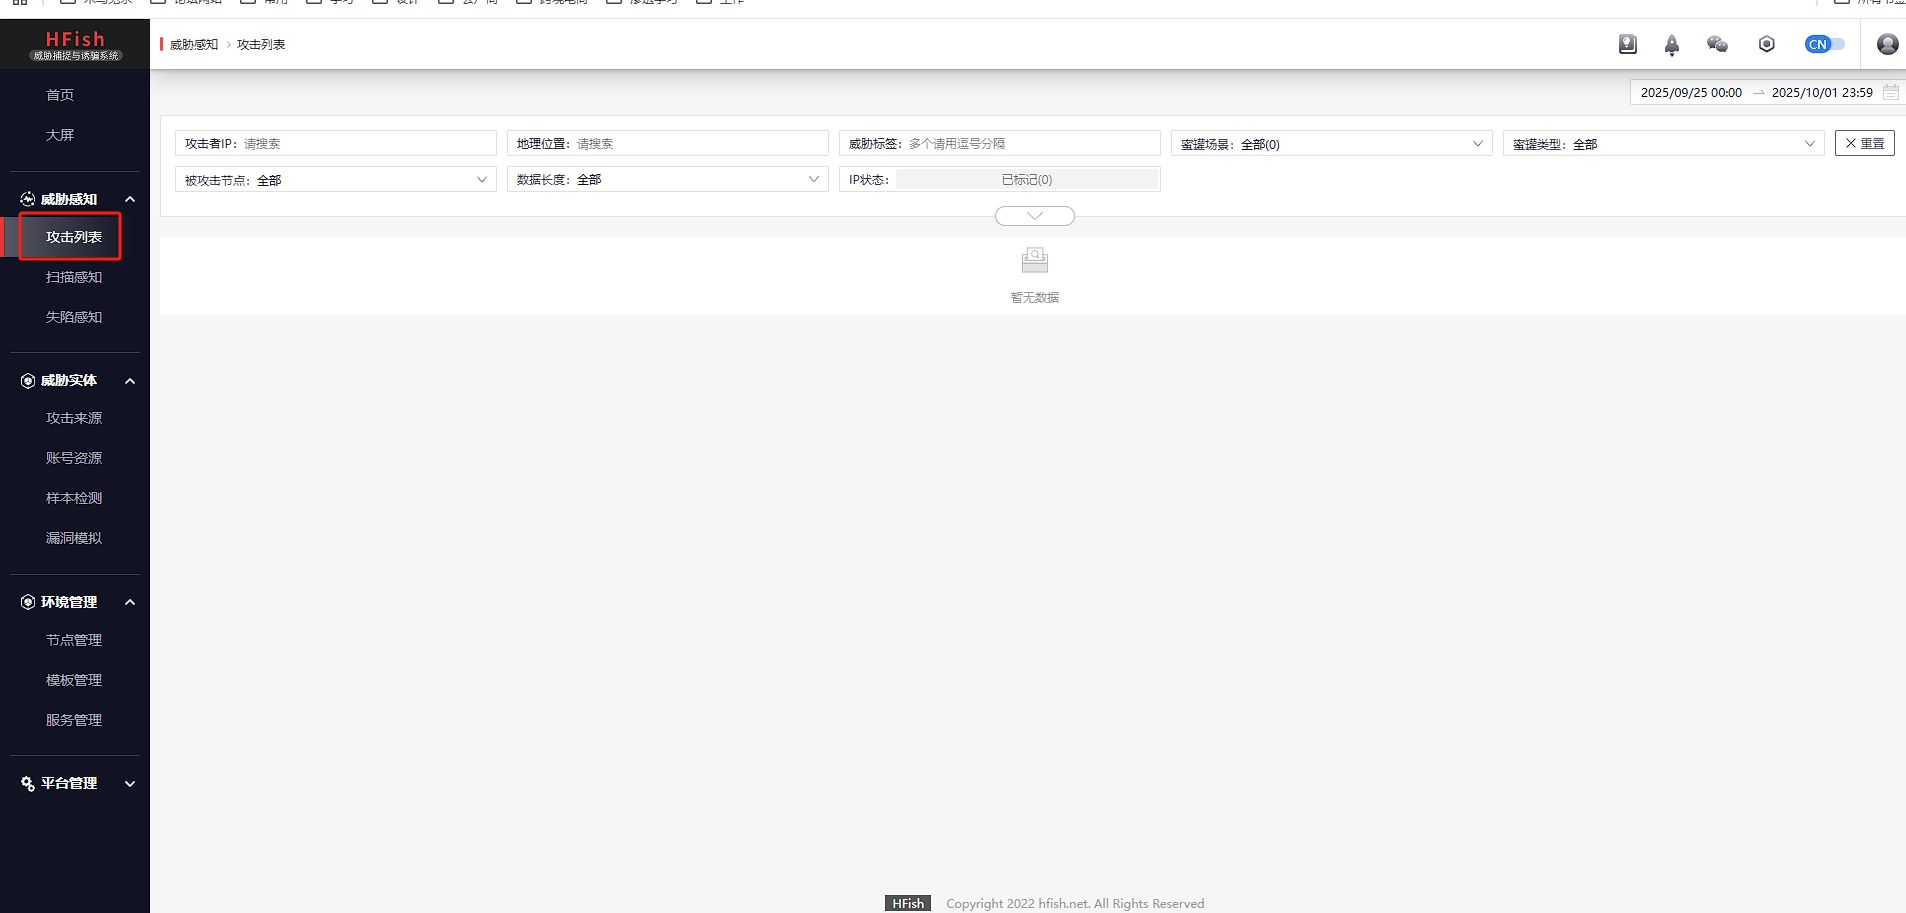The height and width of the screenshot is (913, 1906).
Task: Click the rocket icon in header
Action: (x=1671, y=45)
